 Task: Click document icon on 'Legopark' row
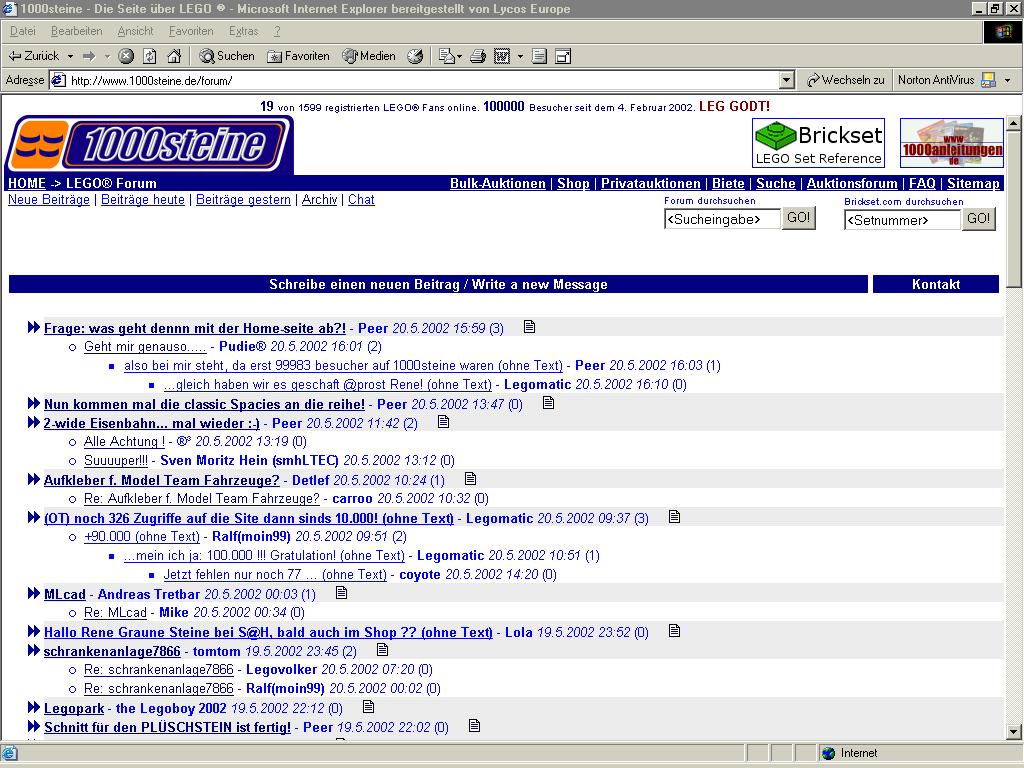click(368, 707)
